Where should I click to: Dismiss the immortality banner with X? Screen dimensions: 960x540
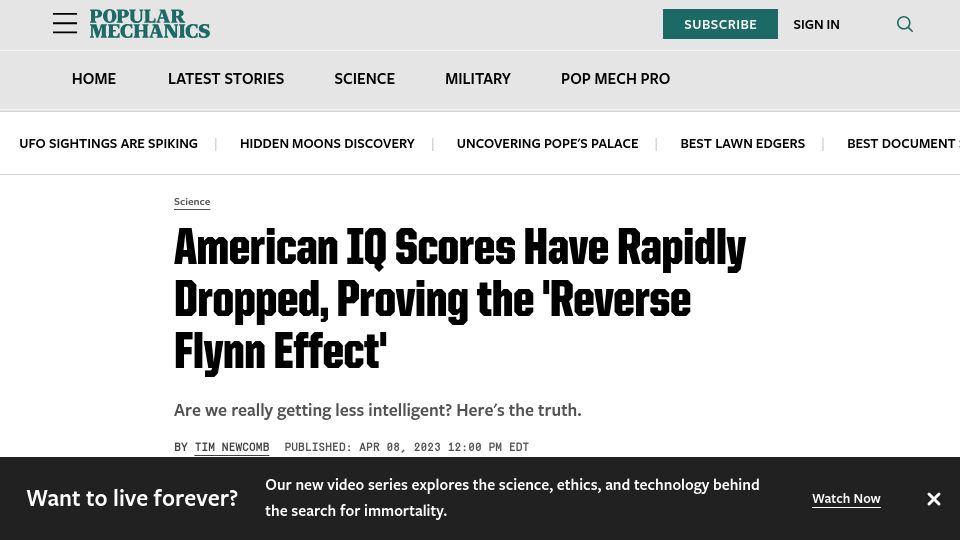pyautogui.click(x=933, y=499)
